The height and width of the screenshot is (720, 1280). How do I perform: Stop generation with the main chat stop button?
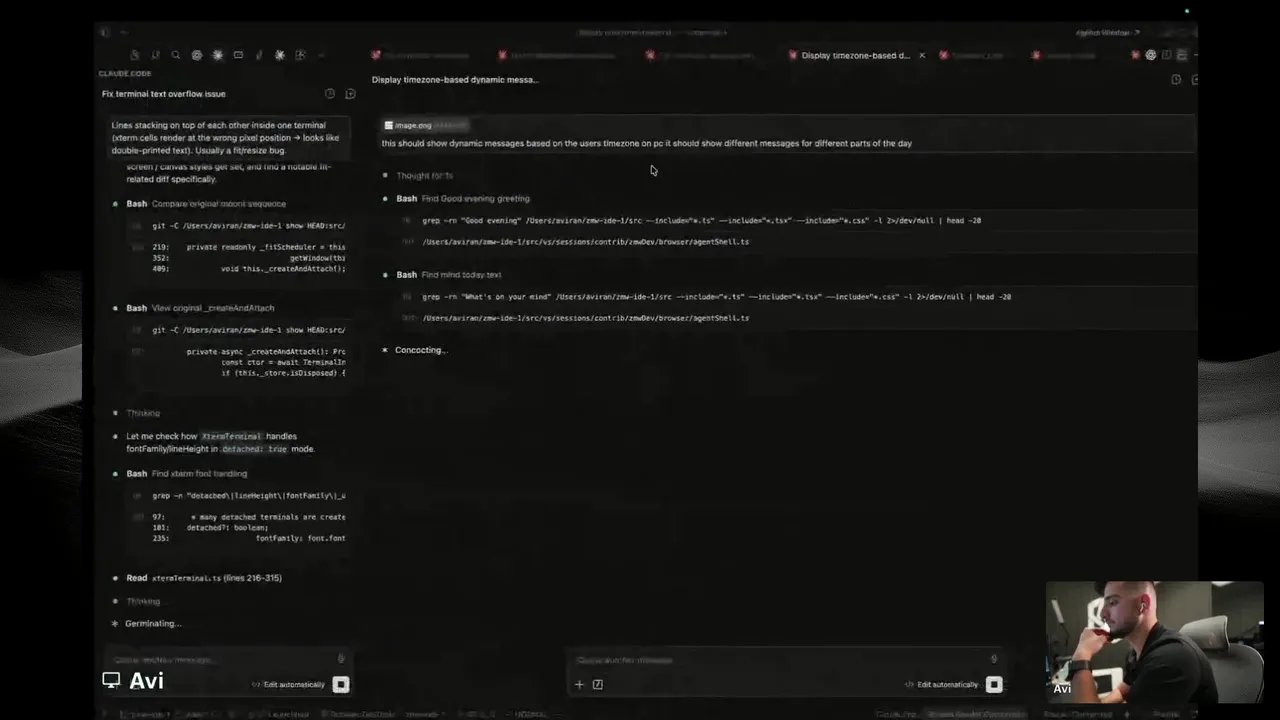(994, 685)
